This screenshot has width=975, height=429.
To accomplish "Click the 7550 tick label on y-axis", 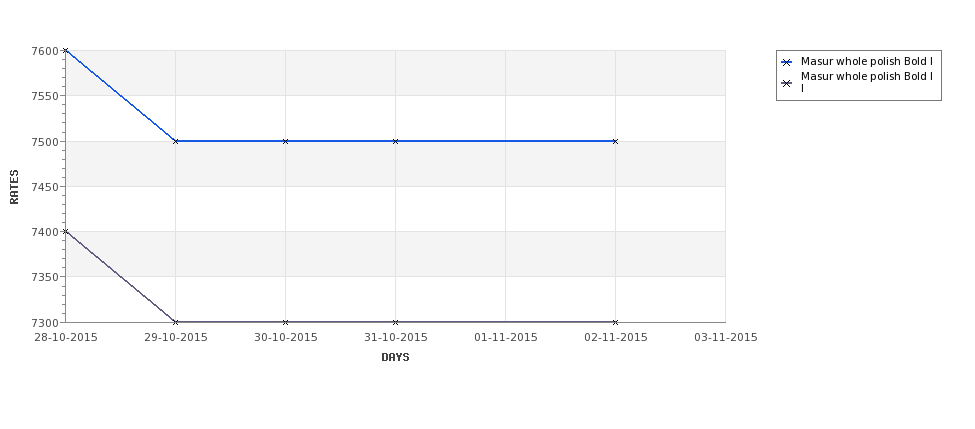I will coord(44,96).
